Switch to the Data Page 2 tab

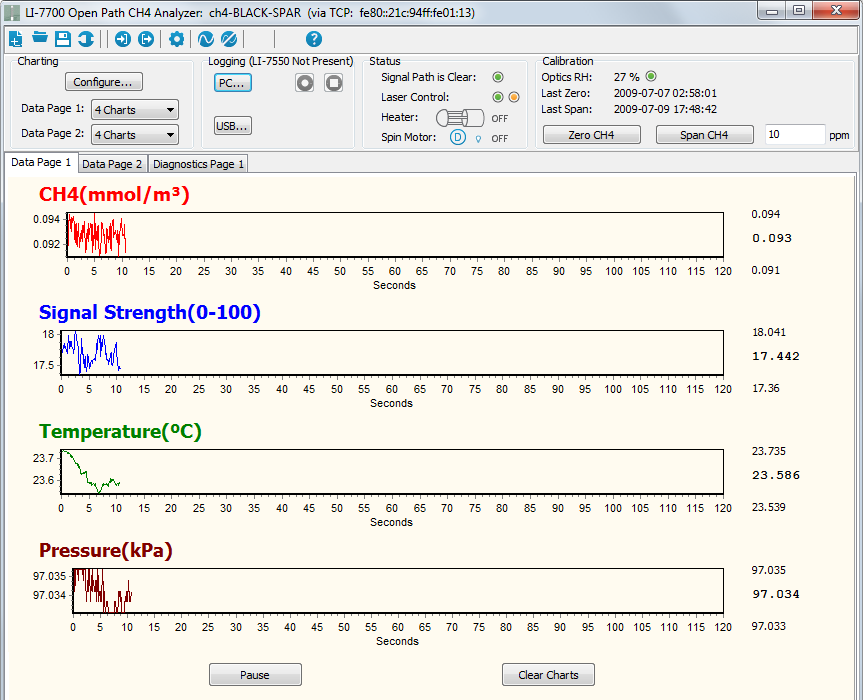tap(112, 164)
